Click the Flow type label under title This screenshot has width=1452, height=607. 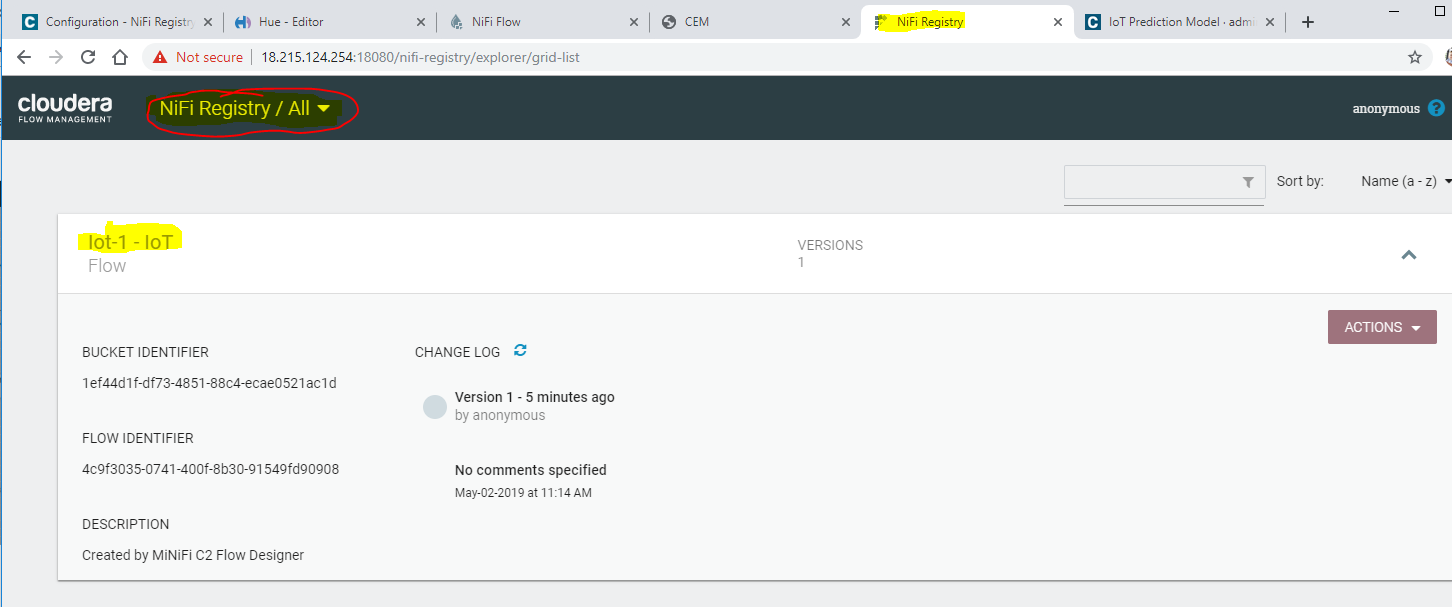click(x=107, y=266)
